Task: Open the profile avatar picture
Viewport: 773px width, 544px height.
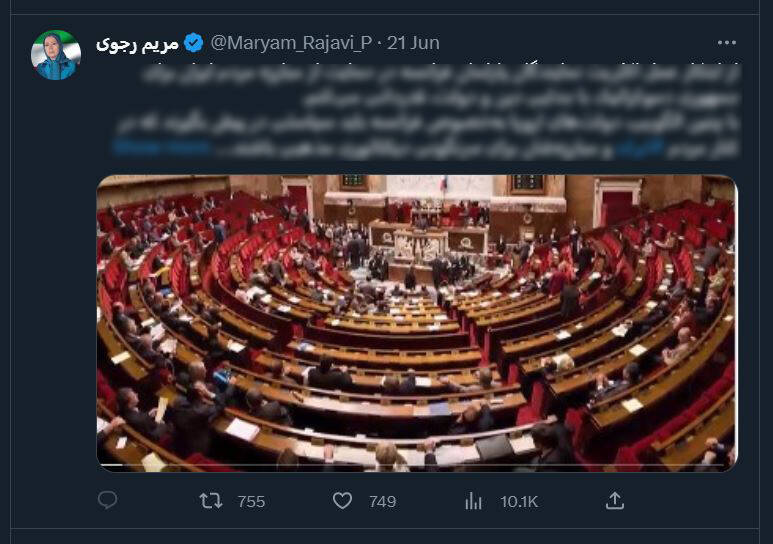Action: coord(56,55)
